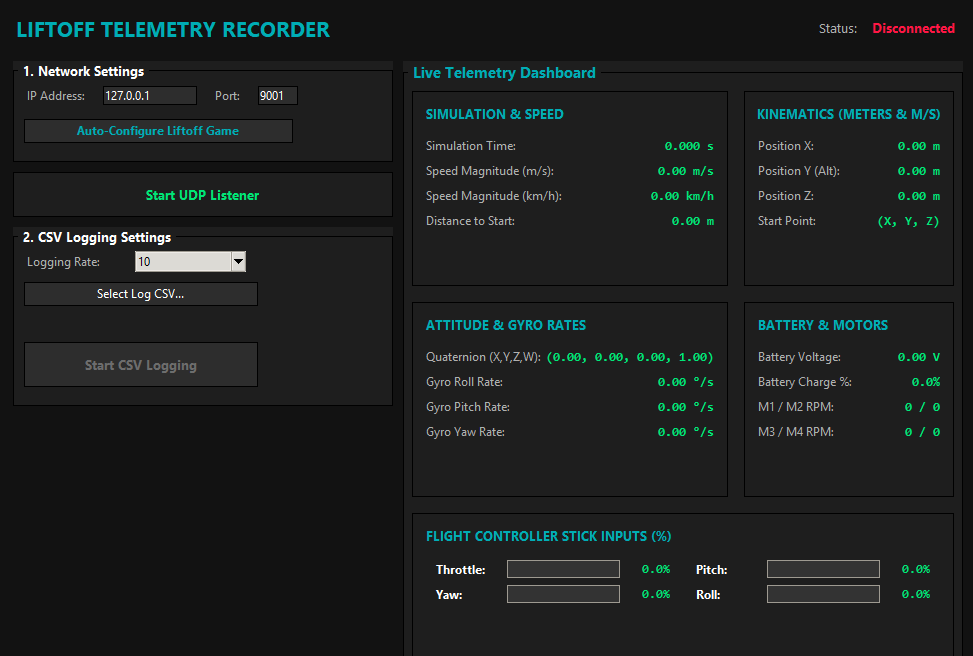Click the Yaw stick input bar
Screen dimensions: 973x656
(x=563, y=594)
